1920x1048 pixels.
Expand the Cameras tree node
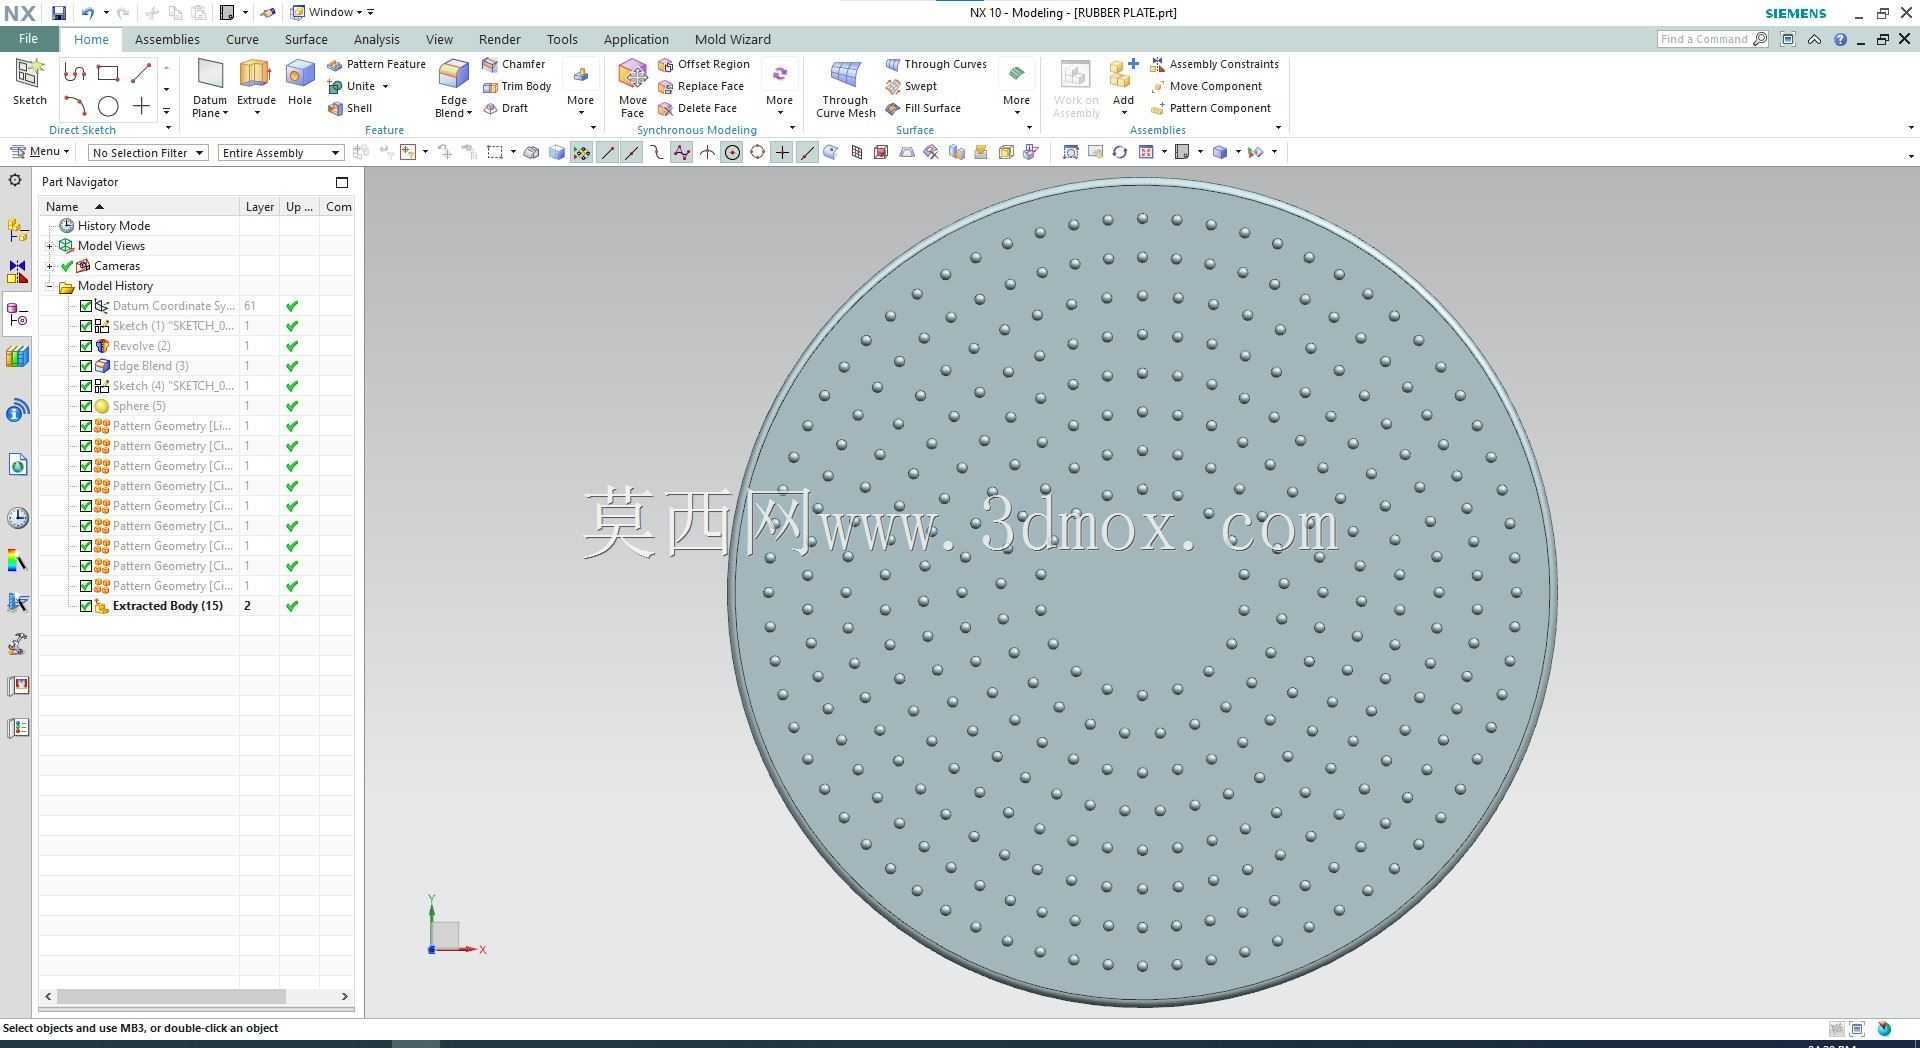pyautogui.click(x=50, y=266)
